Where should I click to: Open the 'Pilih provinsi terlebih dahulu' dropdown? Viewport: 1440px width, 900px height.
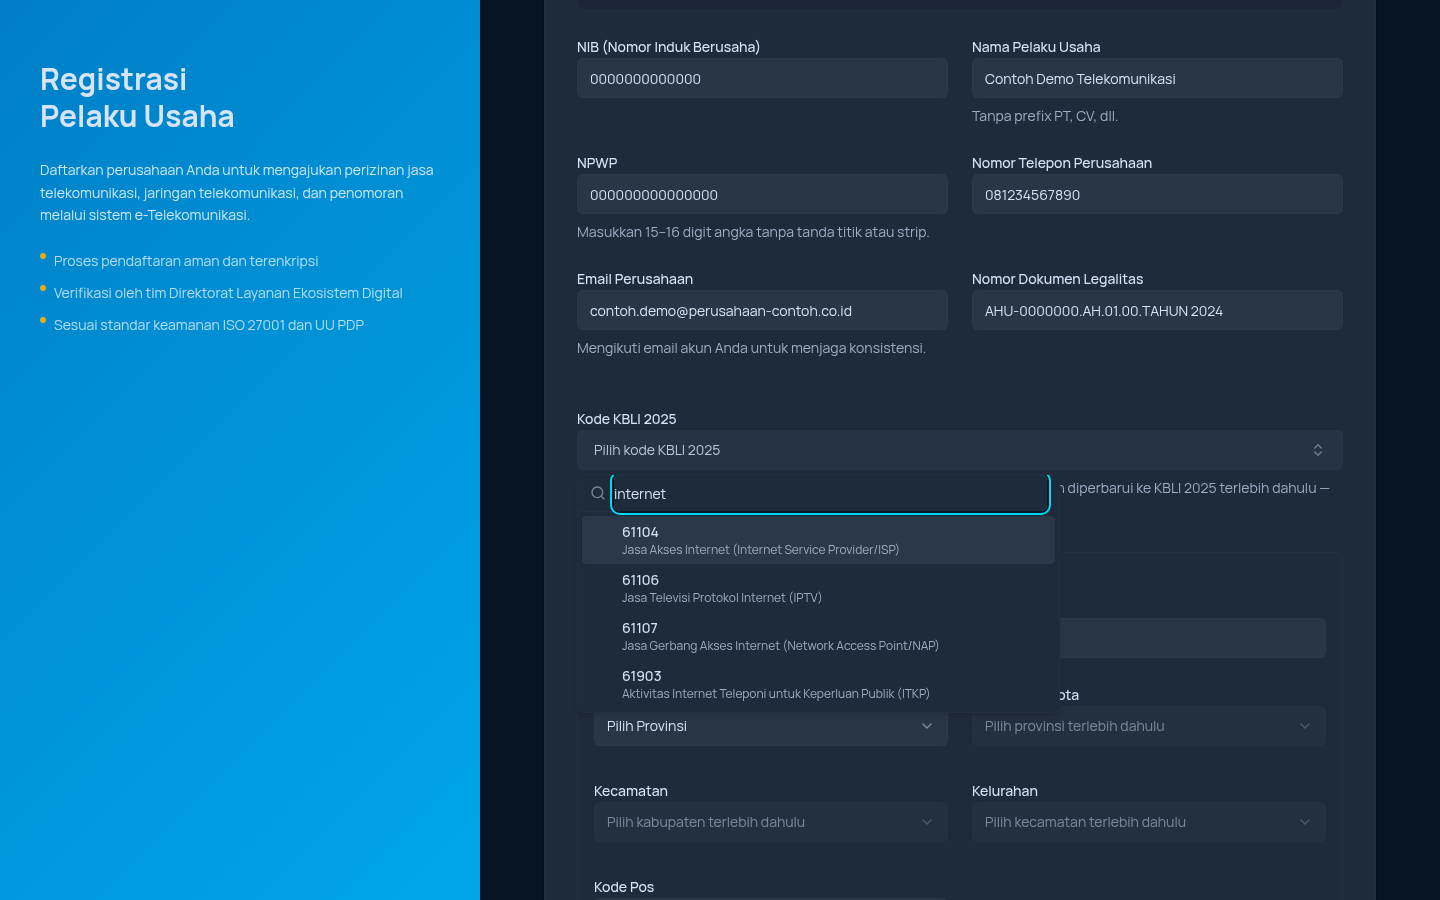pyautogui.click(x=1148, y=726)
